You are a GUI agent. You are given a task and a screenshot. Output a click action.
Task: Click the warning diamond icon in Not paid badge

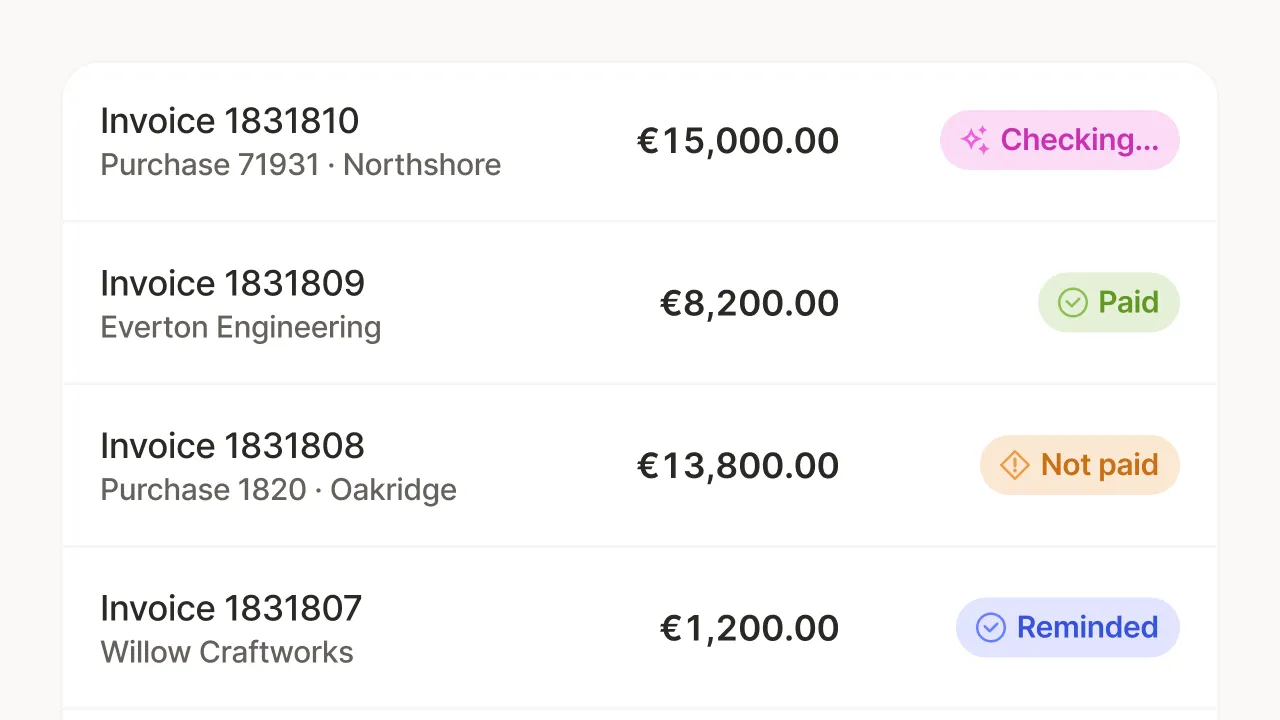(1015, 465)
